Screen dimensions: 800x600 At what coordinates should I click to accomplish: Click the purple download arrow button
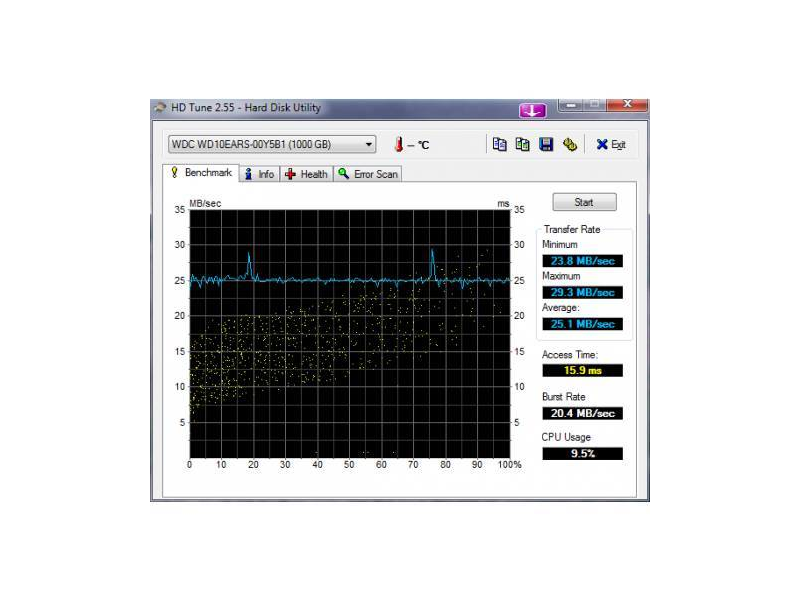click(533, 110)
